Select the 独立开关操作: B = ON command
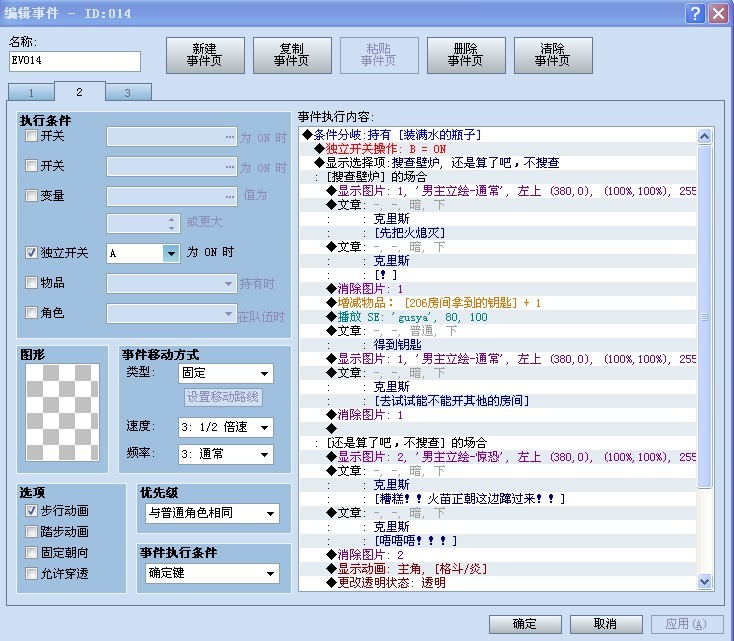734x641 pixels. click(x=498, y=149)
